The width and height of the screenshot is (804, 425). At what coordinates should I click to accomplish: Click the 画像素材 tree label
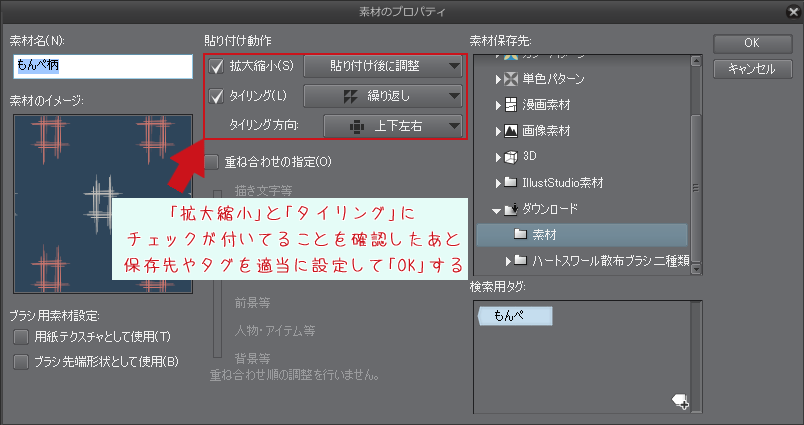click(x=546, y=131)
